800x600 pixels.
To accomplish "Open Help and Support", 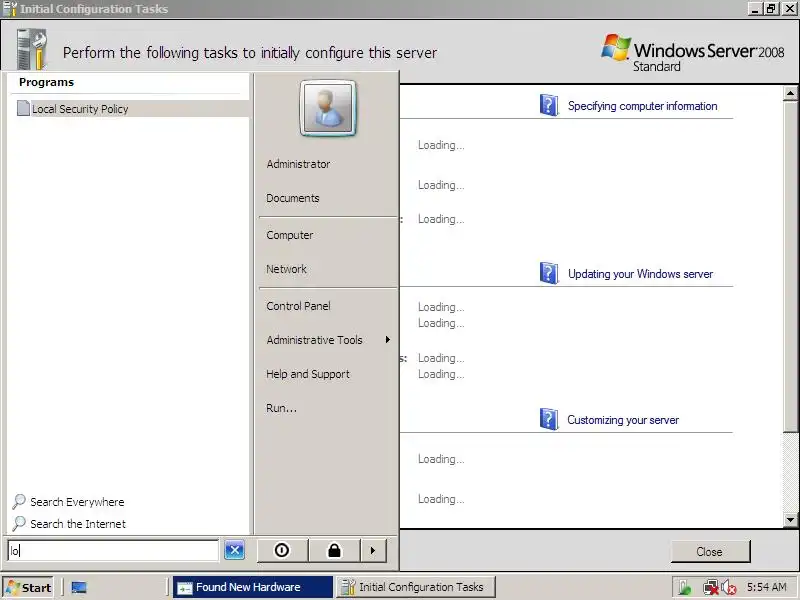I will pyautogui.click(x=308, y=374).
